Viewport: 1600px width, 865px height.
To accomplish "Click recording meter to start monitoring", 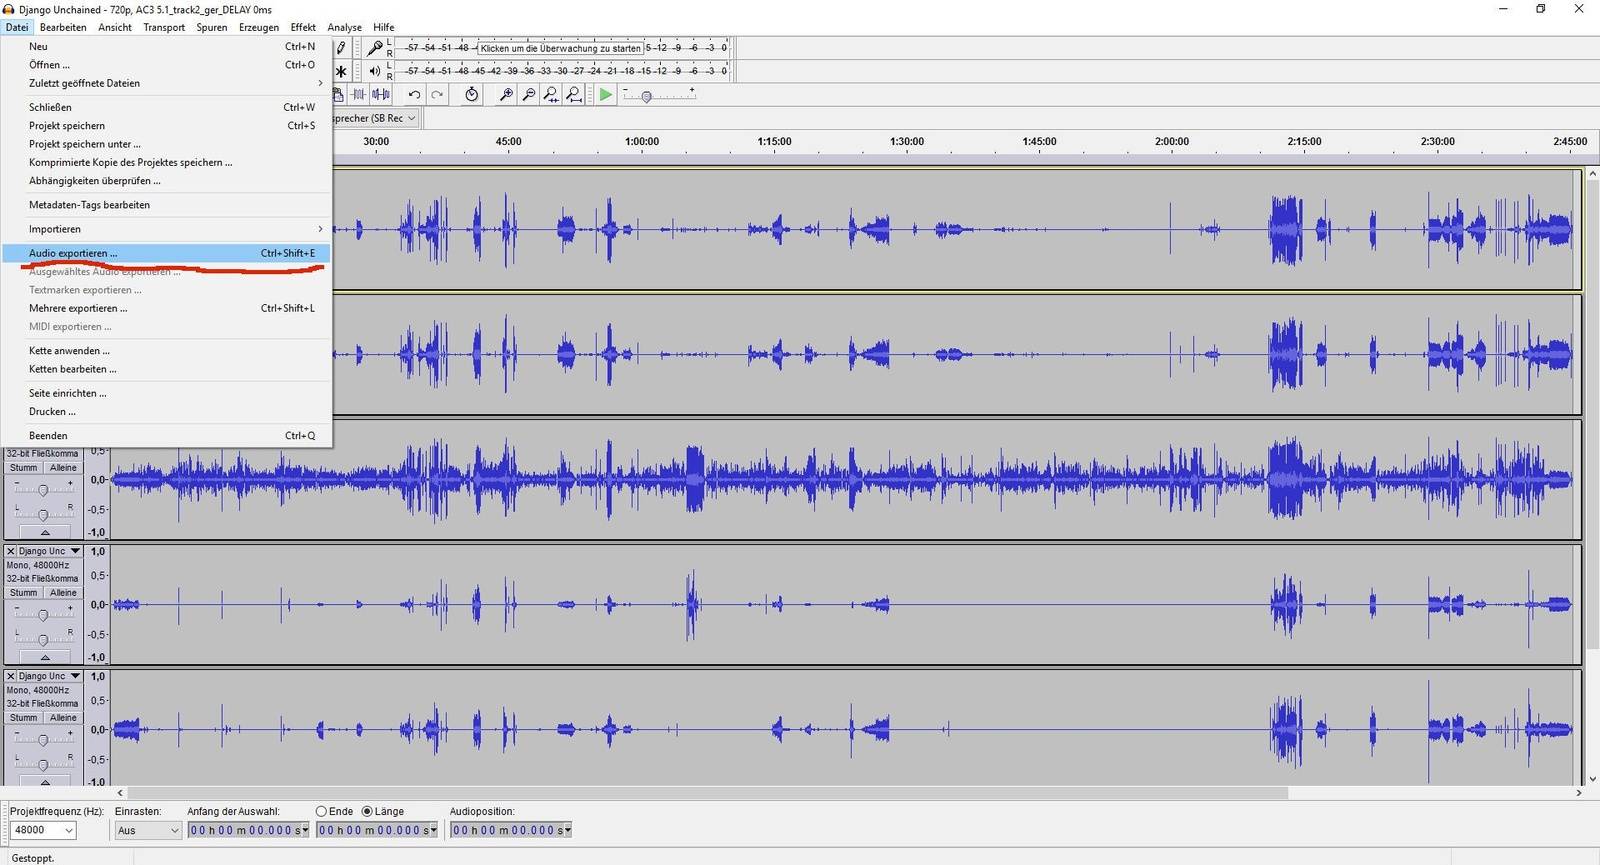I will click(x=560, y=47).
